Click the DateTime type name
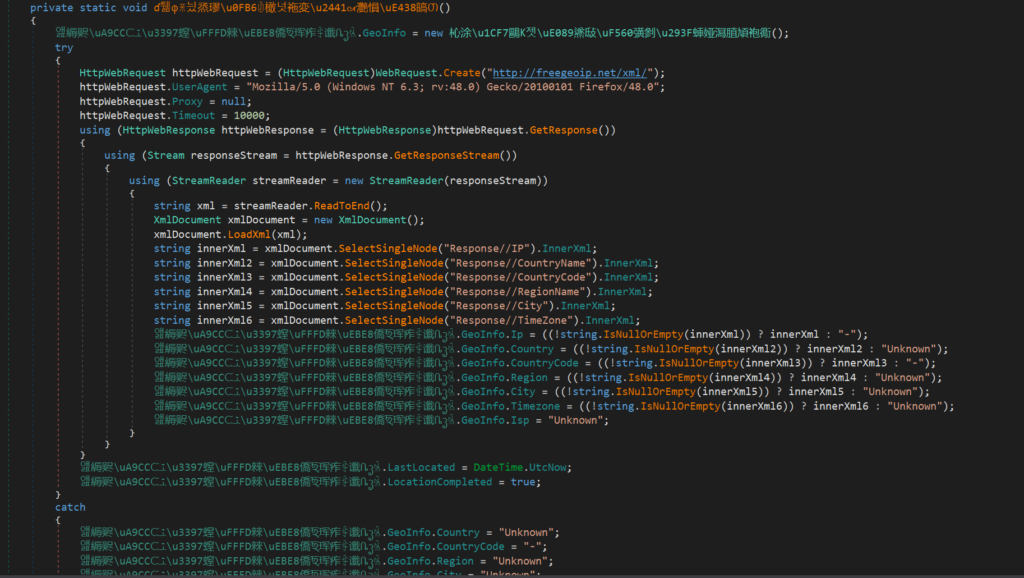Viewport: 1024px width, 578px height. point(498,468)
